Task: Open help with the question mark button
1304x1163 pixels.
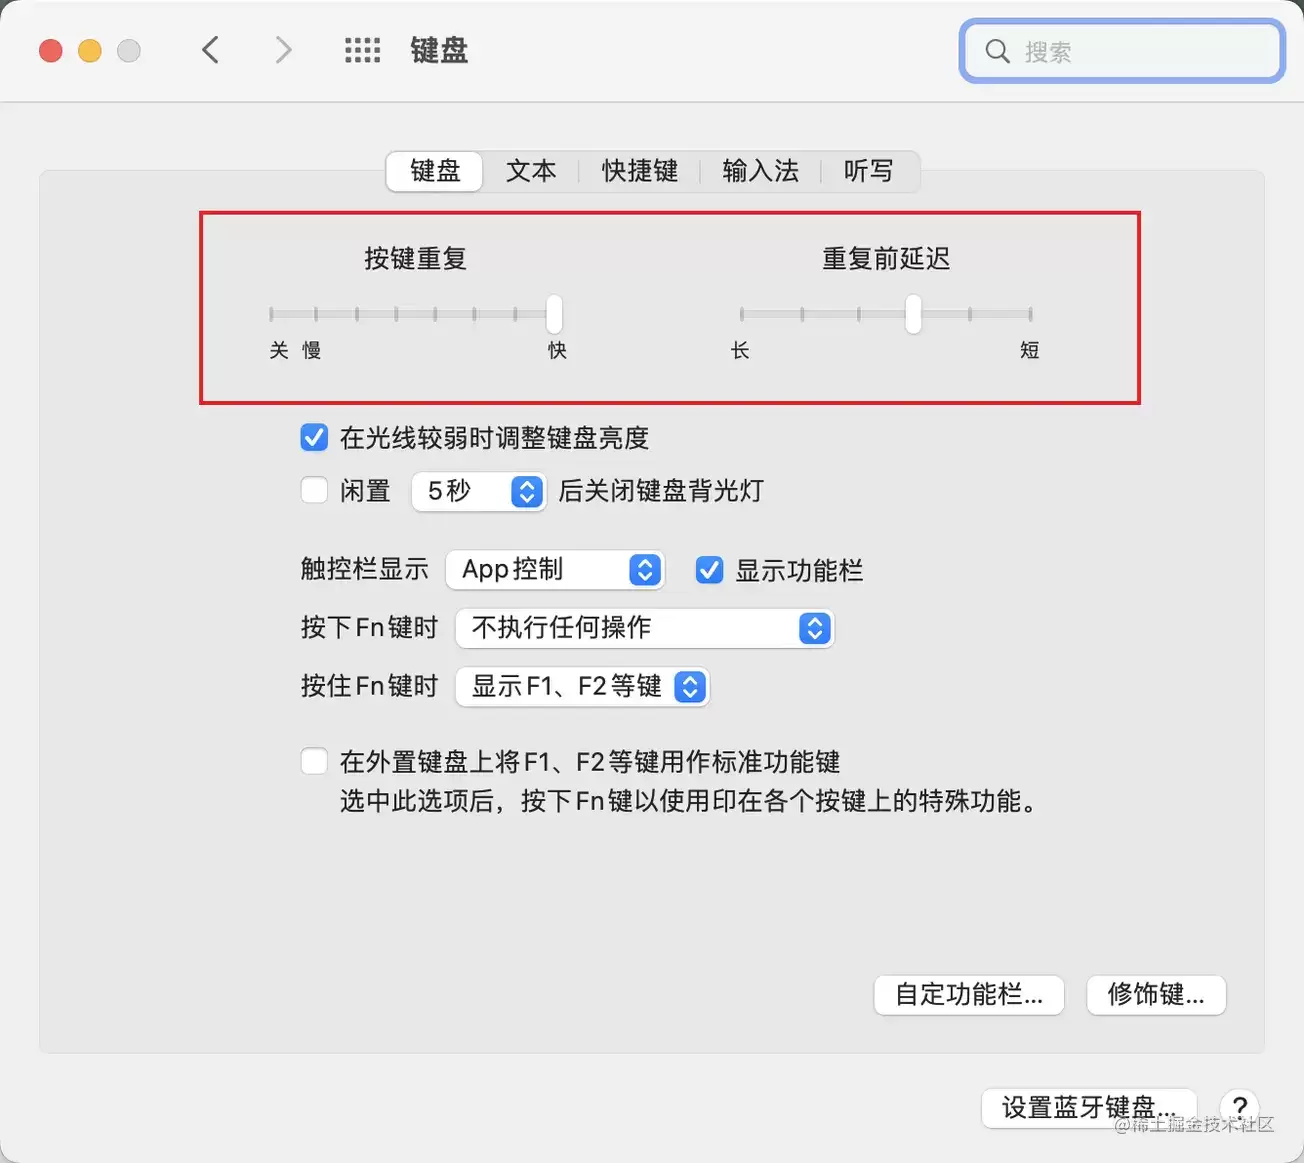Action: tap(1240, 1107)
